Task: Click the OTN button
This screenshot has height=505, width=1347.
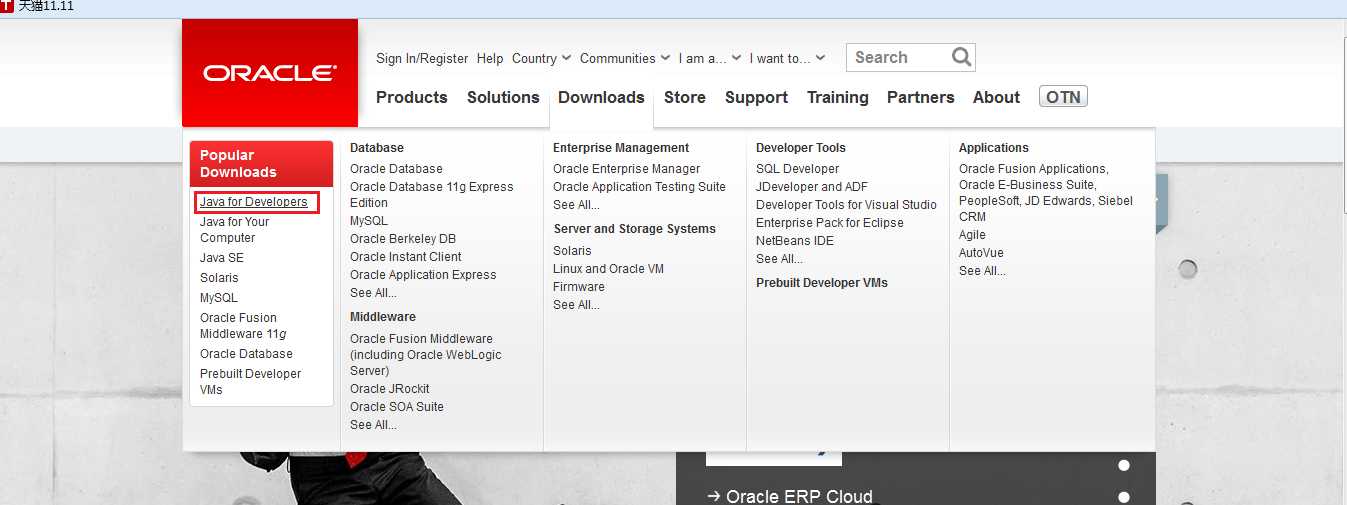Action: point(1063,97)
